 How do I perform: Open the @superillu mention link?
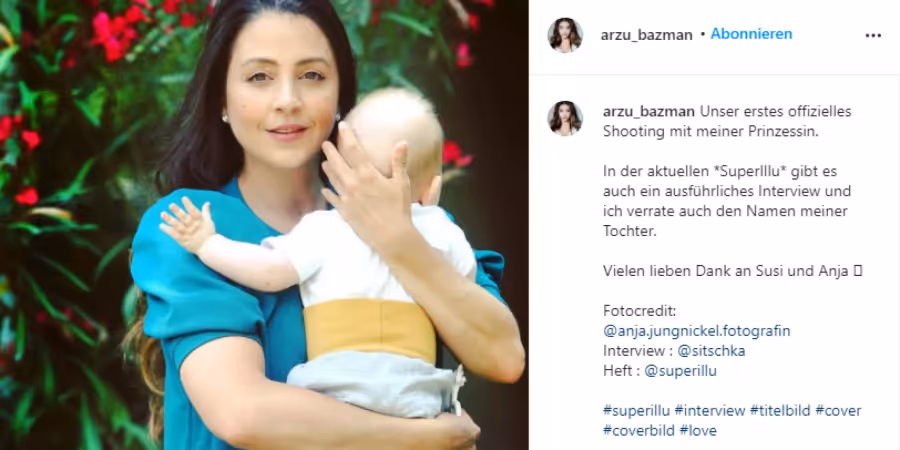(x=681, y=371)
